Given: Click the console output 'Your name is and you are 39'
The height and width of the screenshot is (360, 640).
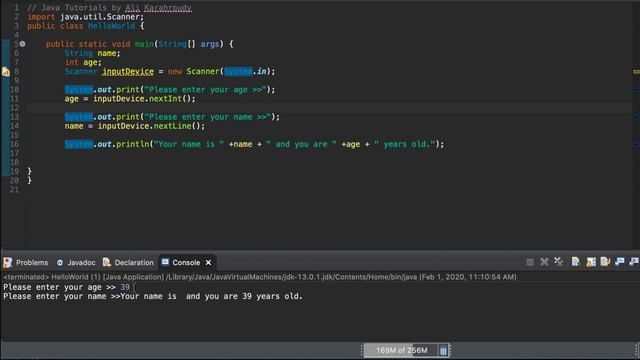Looking at the screenshot, I should 211,296.
